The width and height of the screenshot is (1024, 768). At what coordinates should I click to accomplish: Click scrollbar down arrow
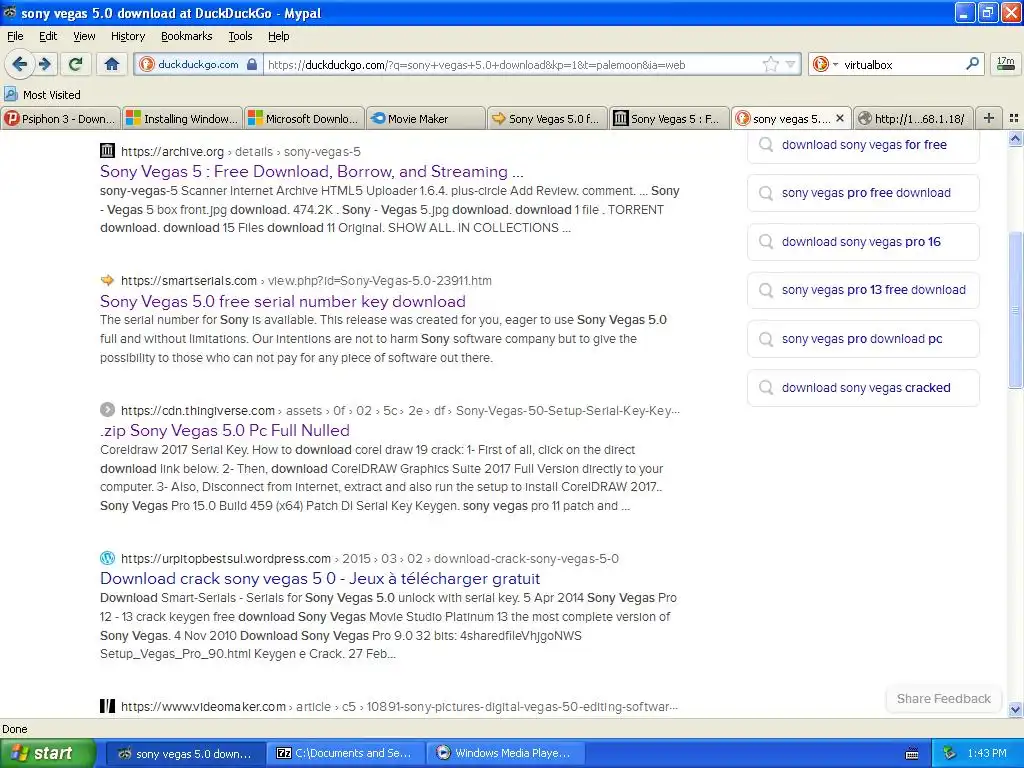click(x=1015, y=709)
